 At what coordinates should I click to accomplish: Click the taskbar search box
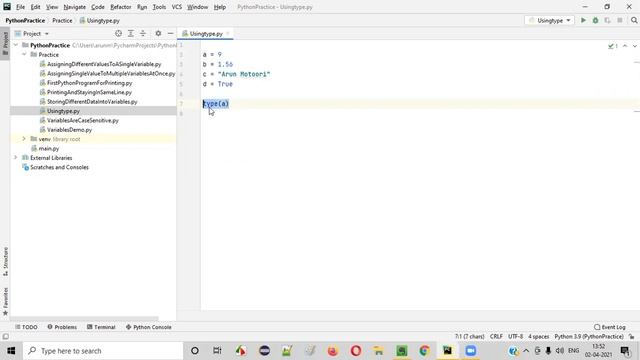click(103, 351)
